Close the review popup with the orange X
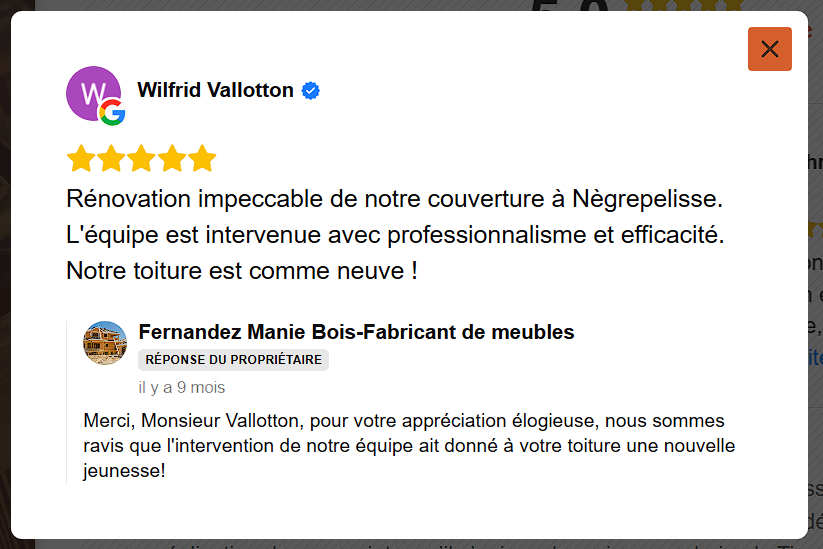This screenshot has height=549, width=823. point(769,49)
